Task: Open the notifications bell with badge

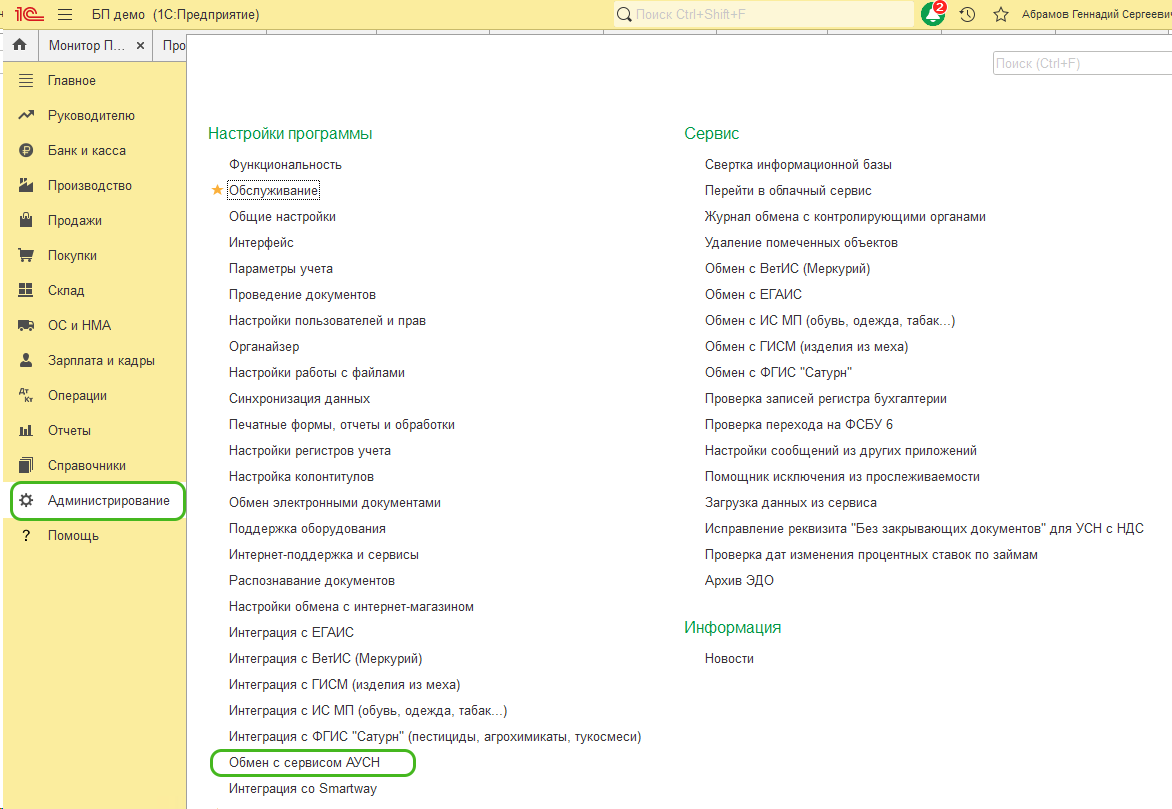Action: click(x=932, y=14)
